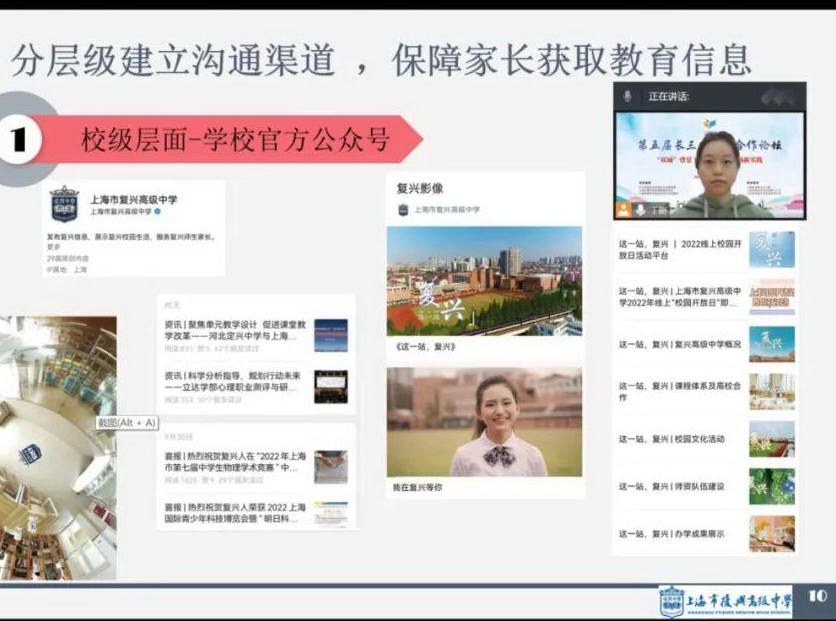Viewport: 836px width, 621px height.
Task: Click the 我在复兴等你 student video thumbnail
Action: [484, 422]
